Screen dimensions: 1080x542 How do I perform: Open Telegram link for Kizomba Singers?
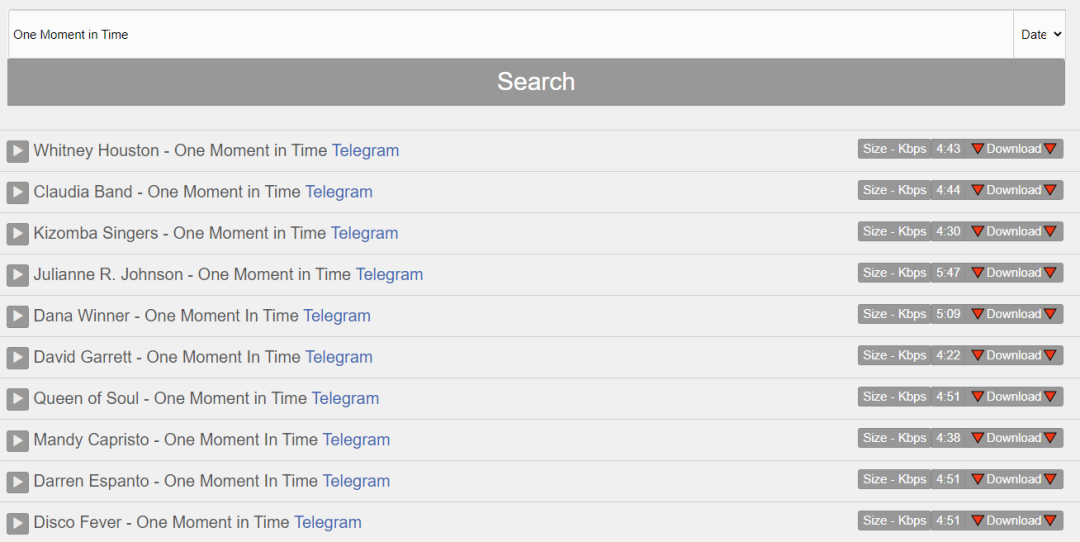click(364, 233)
